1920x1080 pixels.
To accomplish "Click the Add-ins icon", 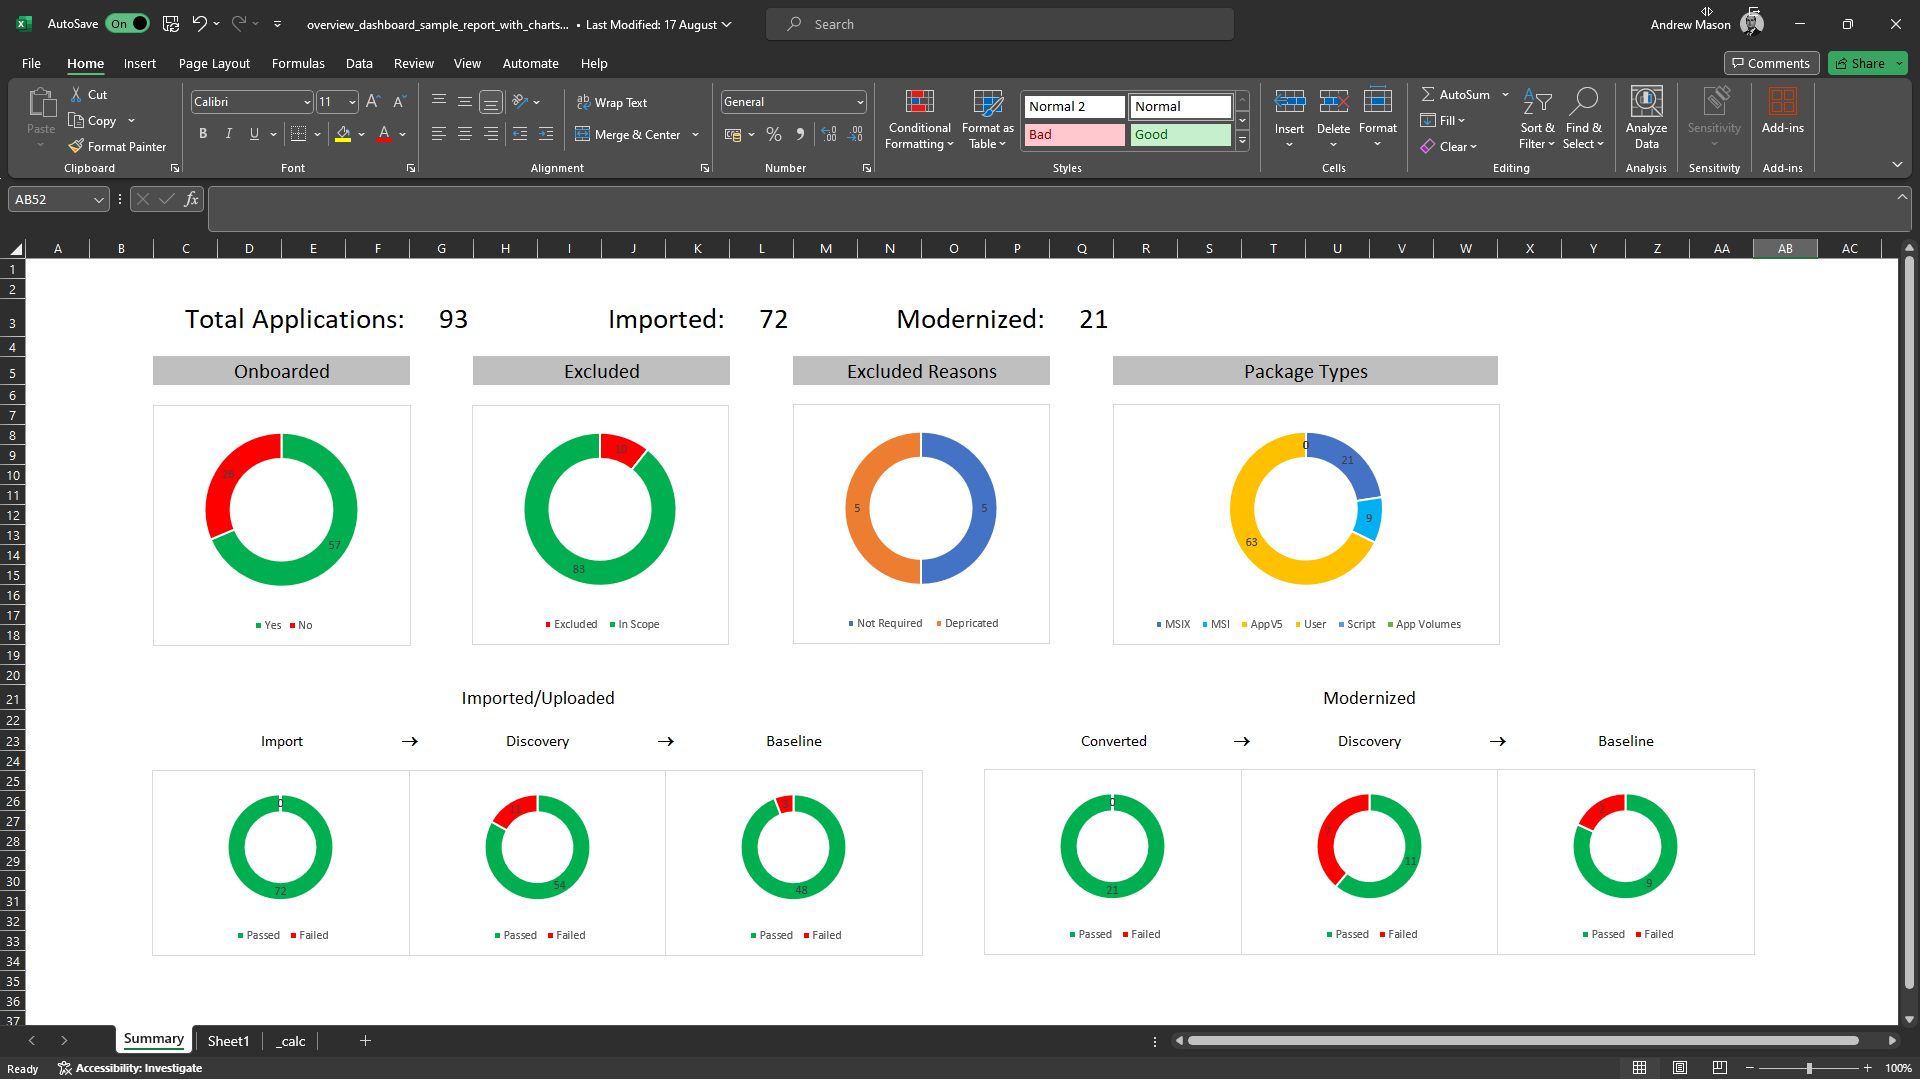I will [x=1782, y=102].
